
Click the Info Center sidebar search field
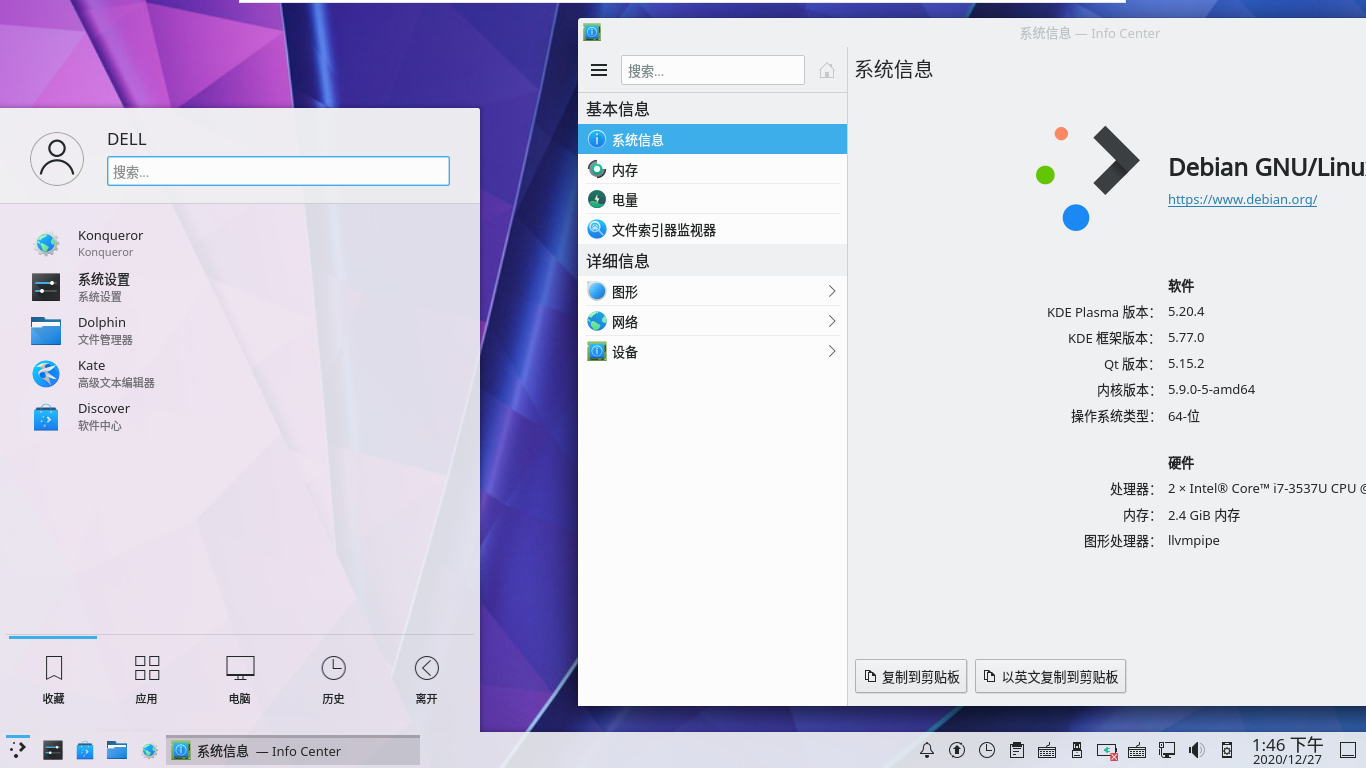[x=713, y=70]
